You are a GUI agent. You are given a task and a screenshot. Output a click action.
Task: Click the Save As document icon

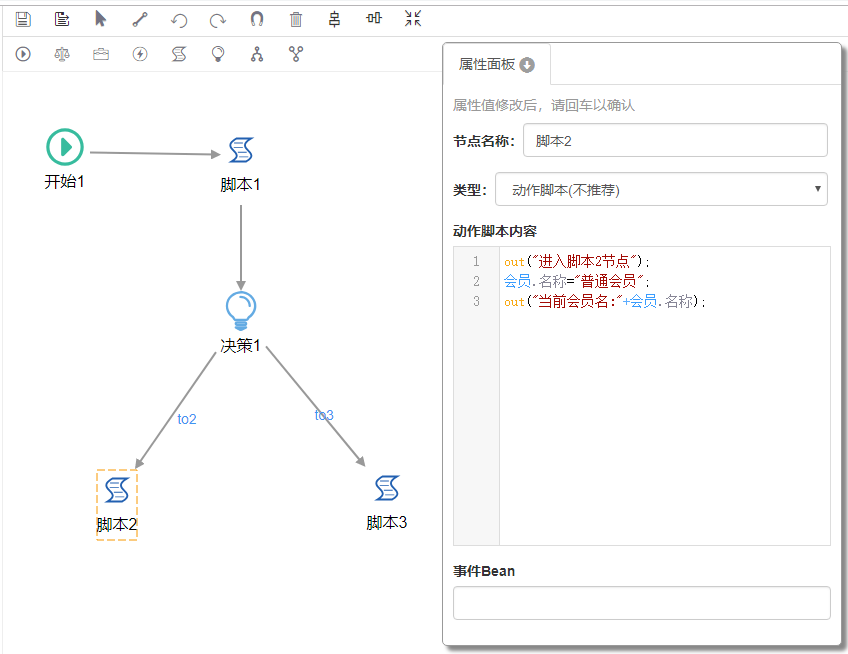coord(62,19)
